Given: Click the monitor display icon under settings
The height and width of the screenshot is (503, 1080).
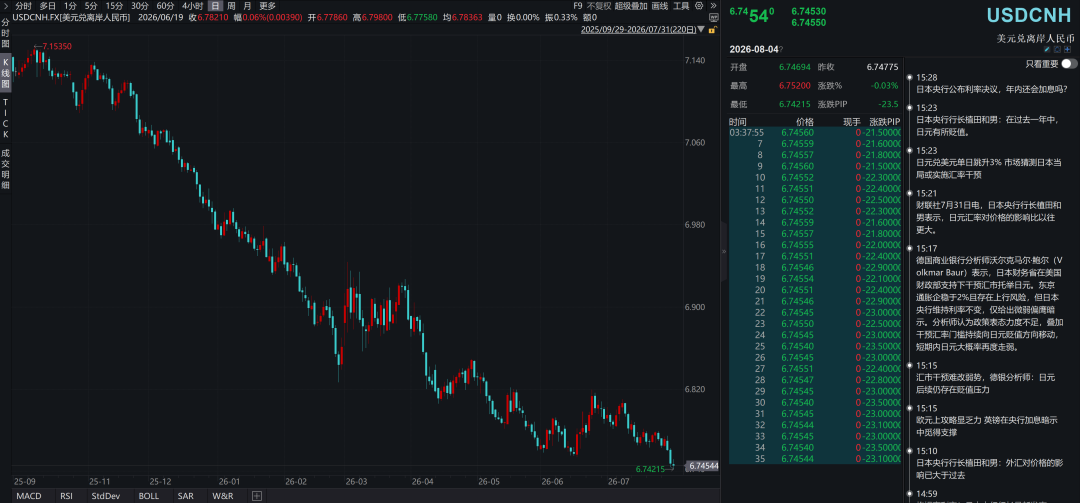Looking at the screenshot, I should click(x=714, y=17).
